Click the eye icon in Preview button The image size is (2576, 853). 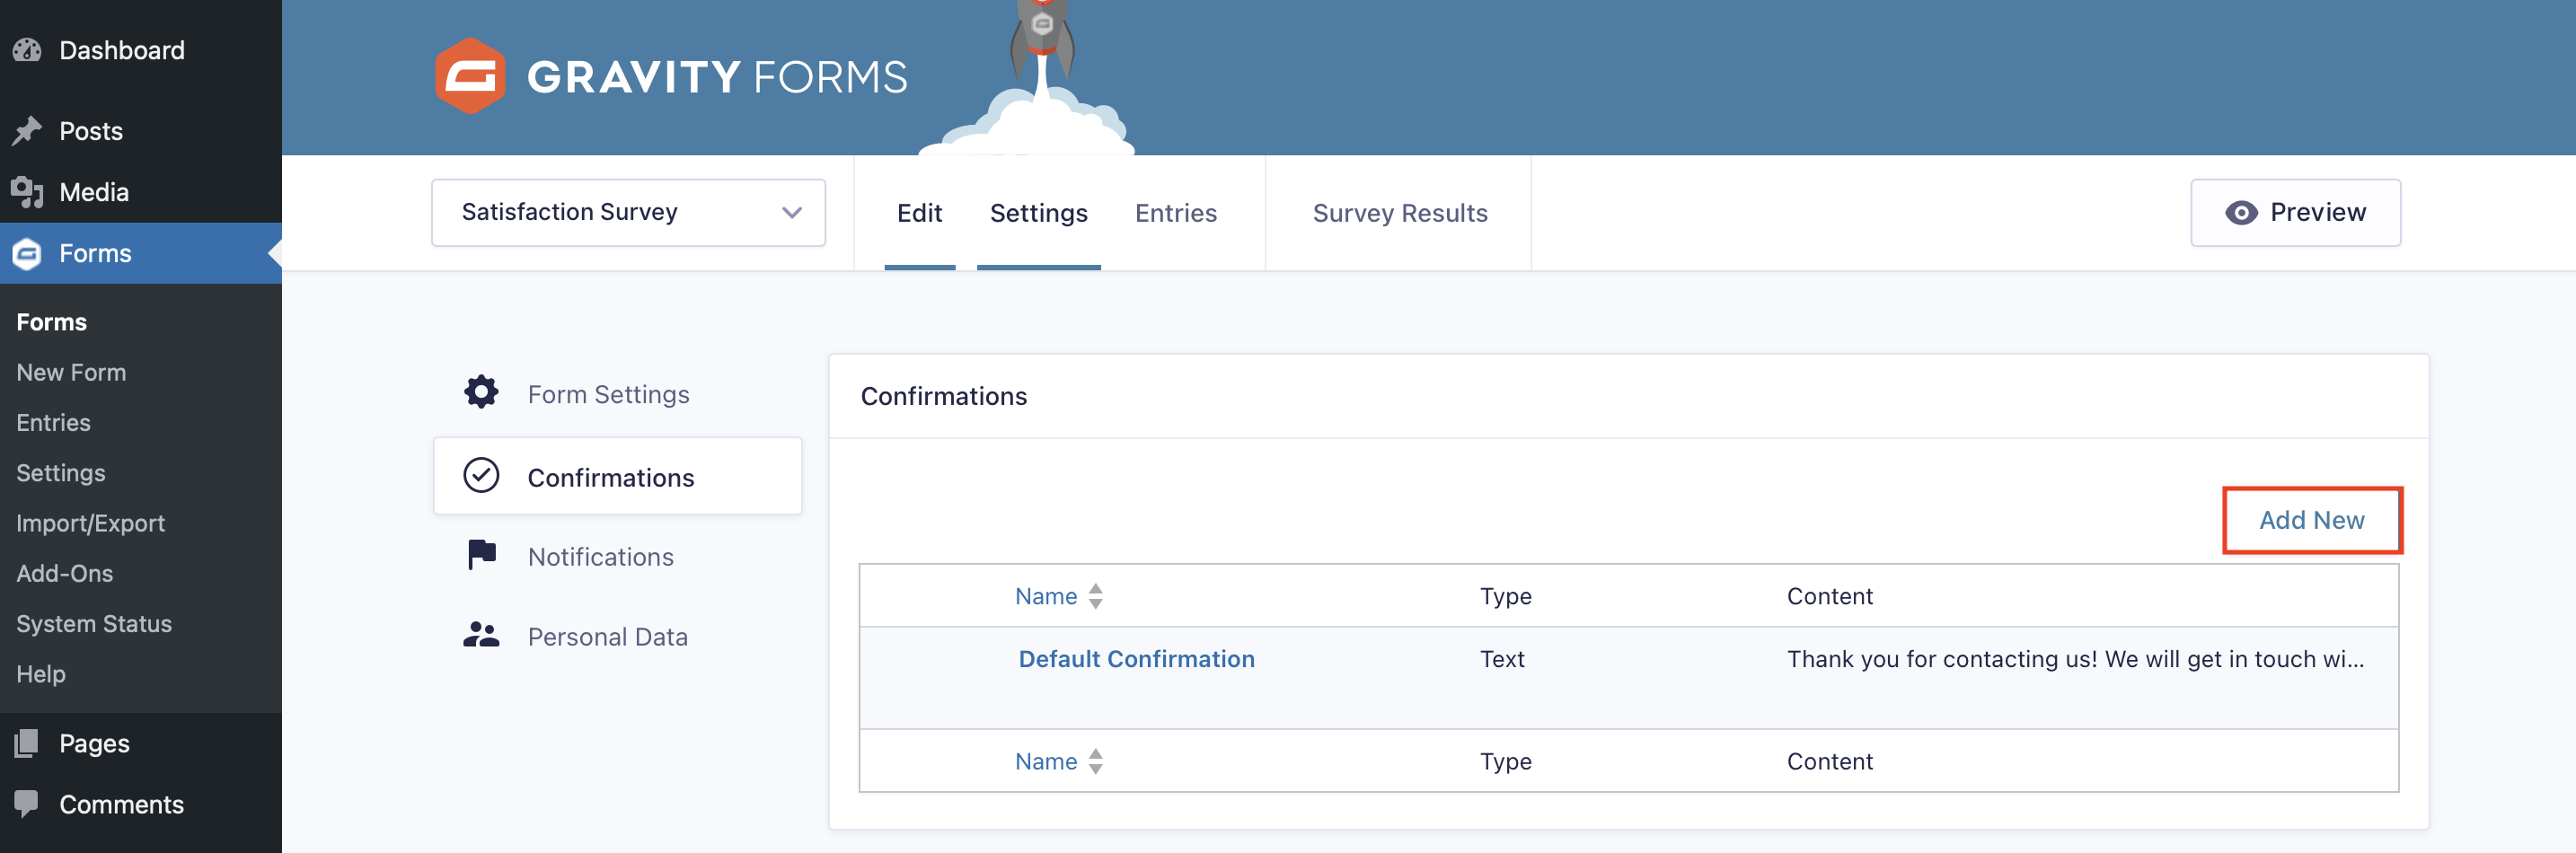tap(2241, 213)
